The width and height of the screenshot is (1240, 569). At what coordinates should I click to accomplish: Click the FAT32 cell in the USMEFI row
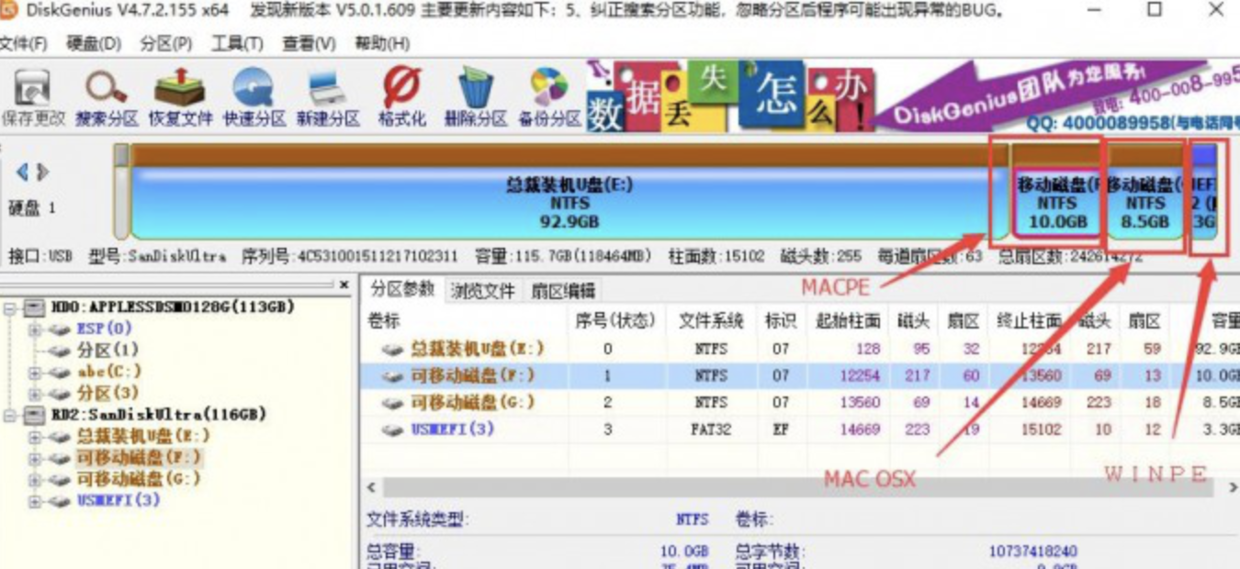[711, 429]
